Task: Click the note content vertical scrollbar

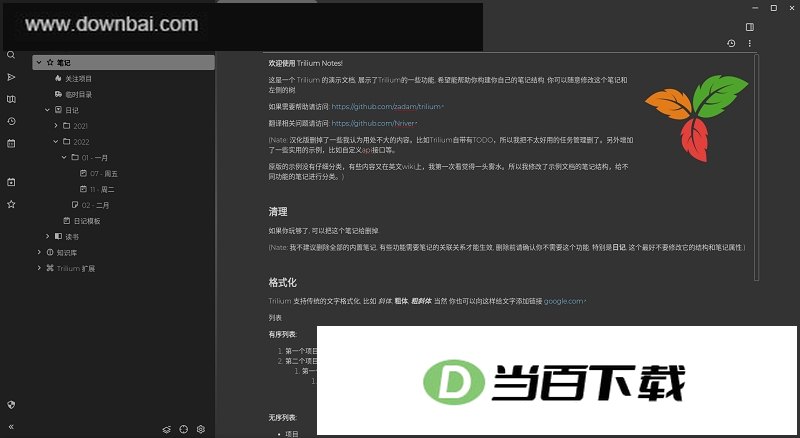Action: tap(756, 167)
